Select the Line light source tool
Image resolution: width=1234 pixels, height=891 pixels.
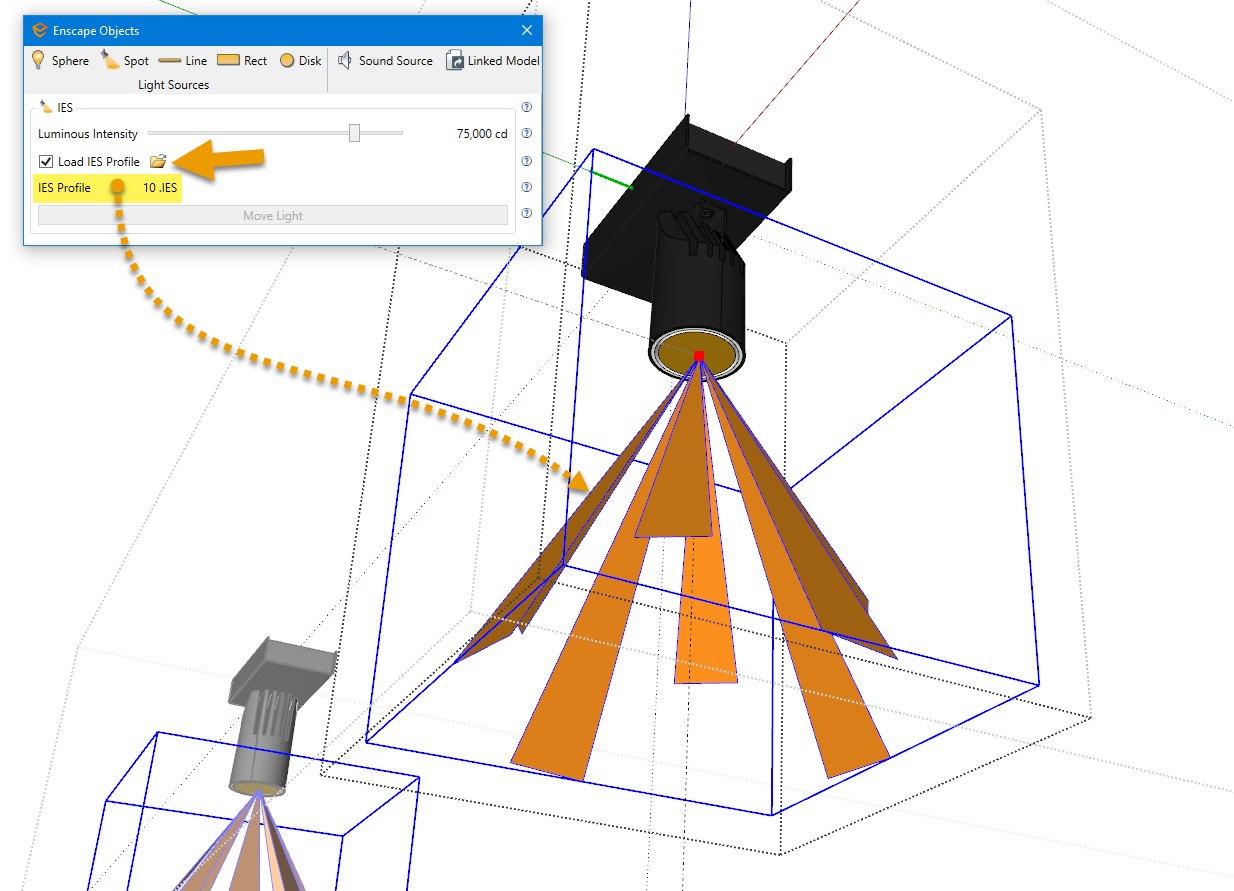(185, 60)
